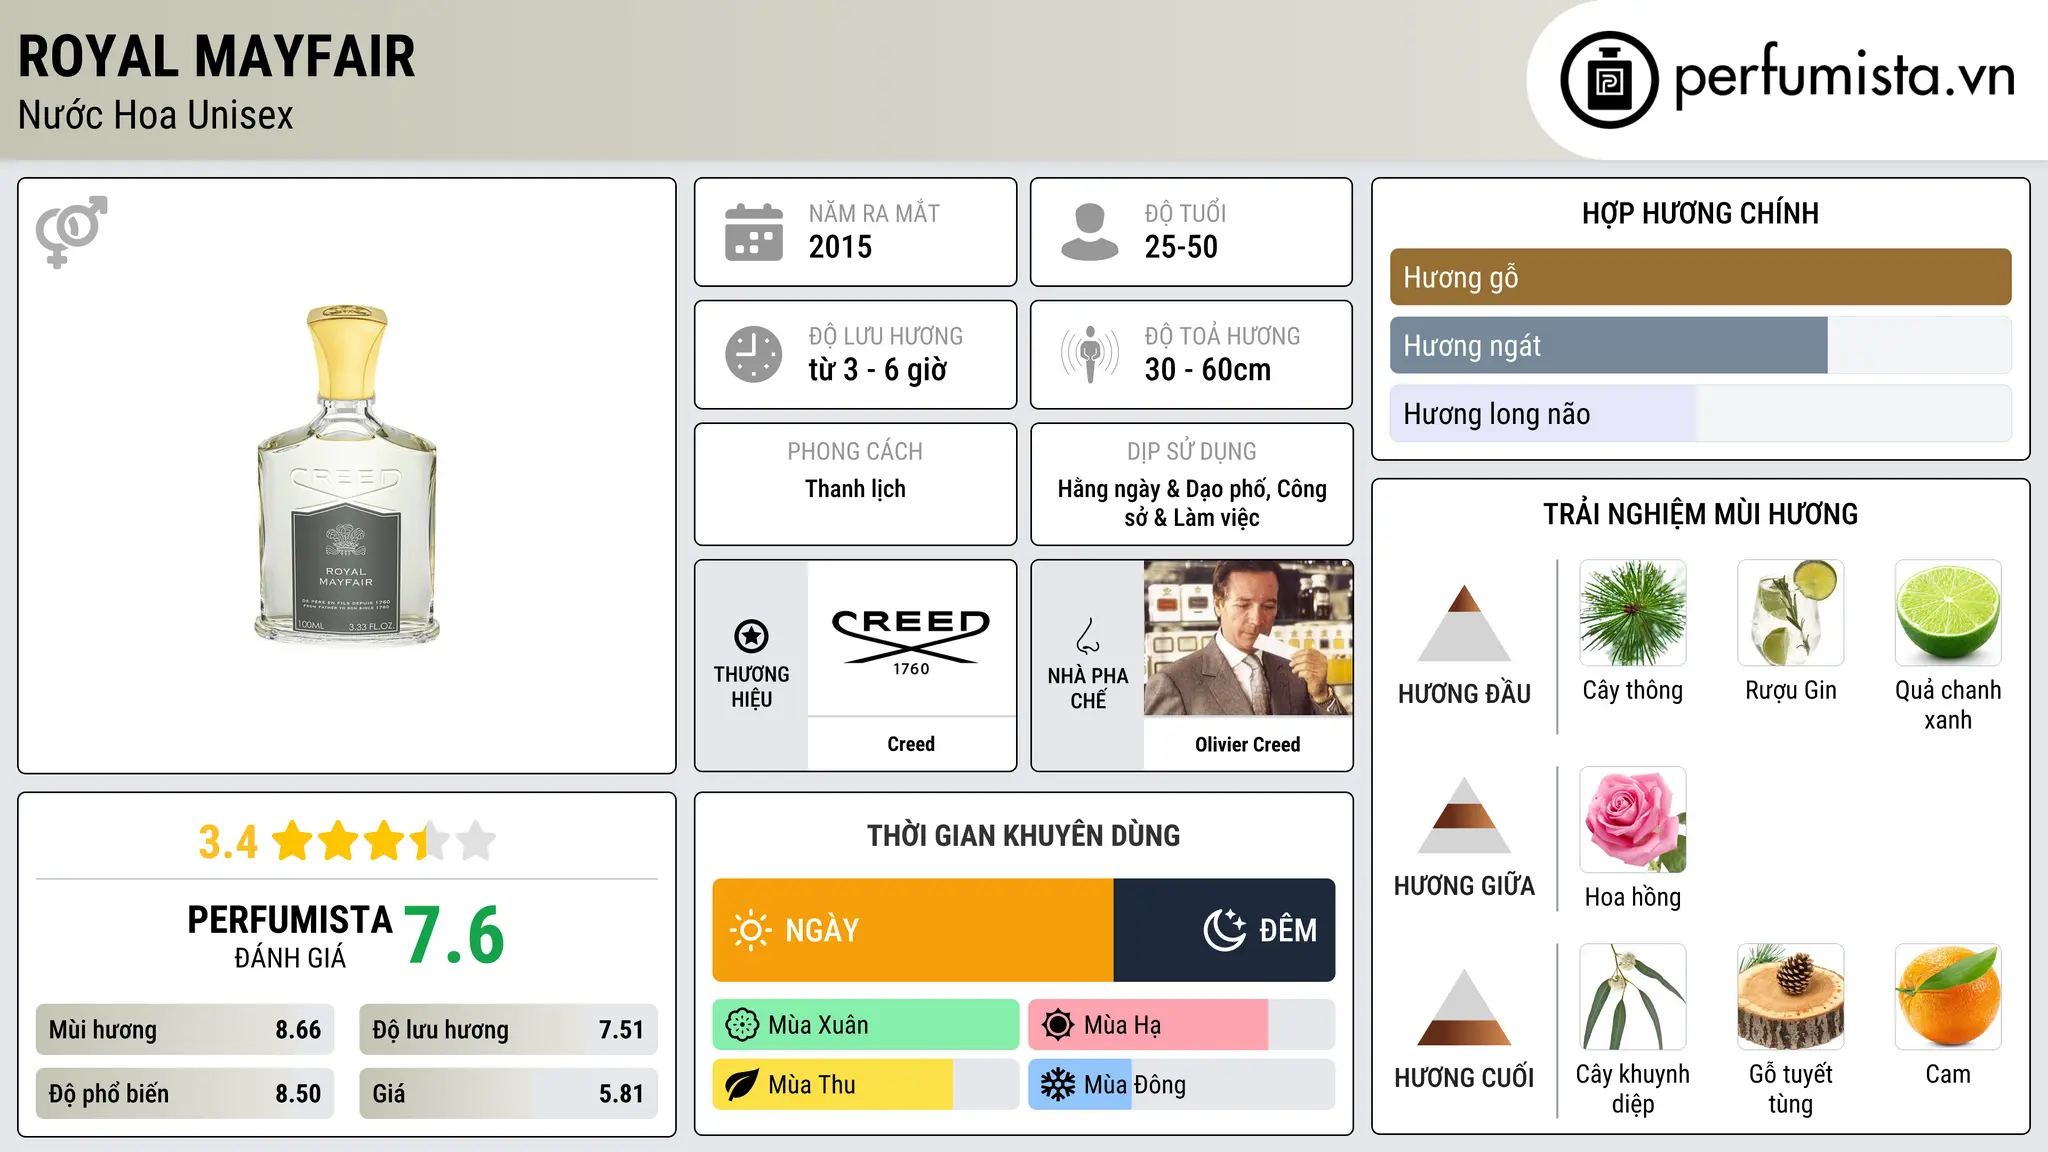Viewport: 2048px width, 1152px height.
Task: Select the Cây thông note image
Action: point(1633,613)
